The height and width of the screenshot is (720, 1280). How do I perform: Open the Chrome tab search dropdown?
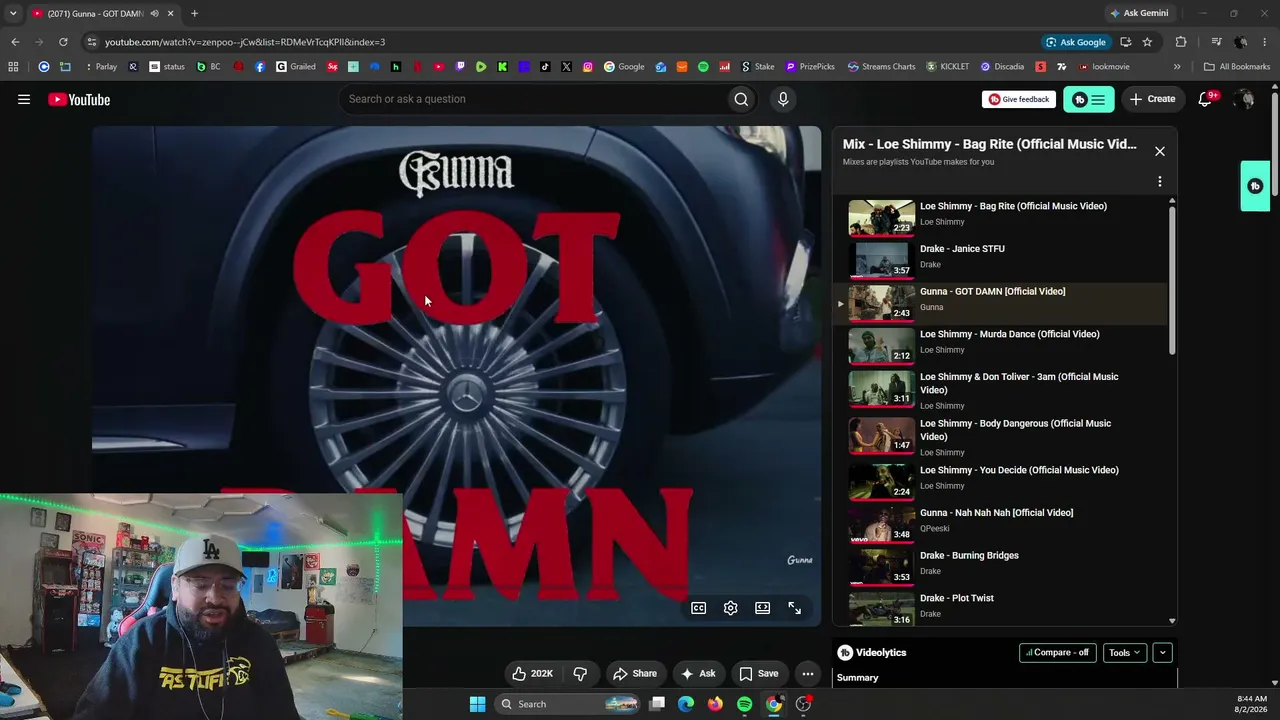coord(13,13)
